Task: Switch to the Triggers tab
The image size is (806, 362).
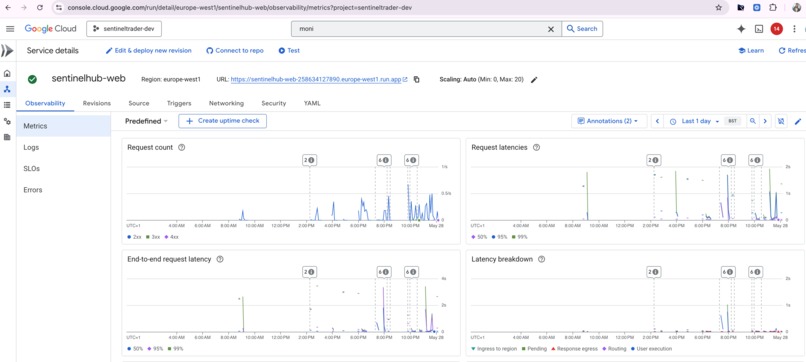Action: (179, 103)
